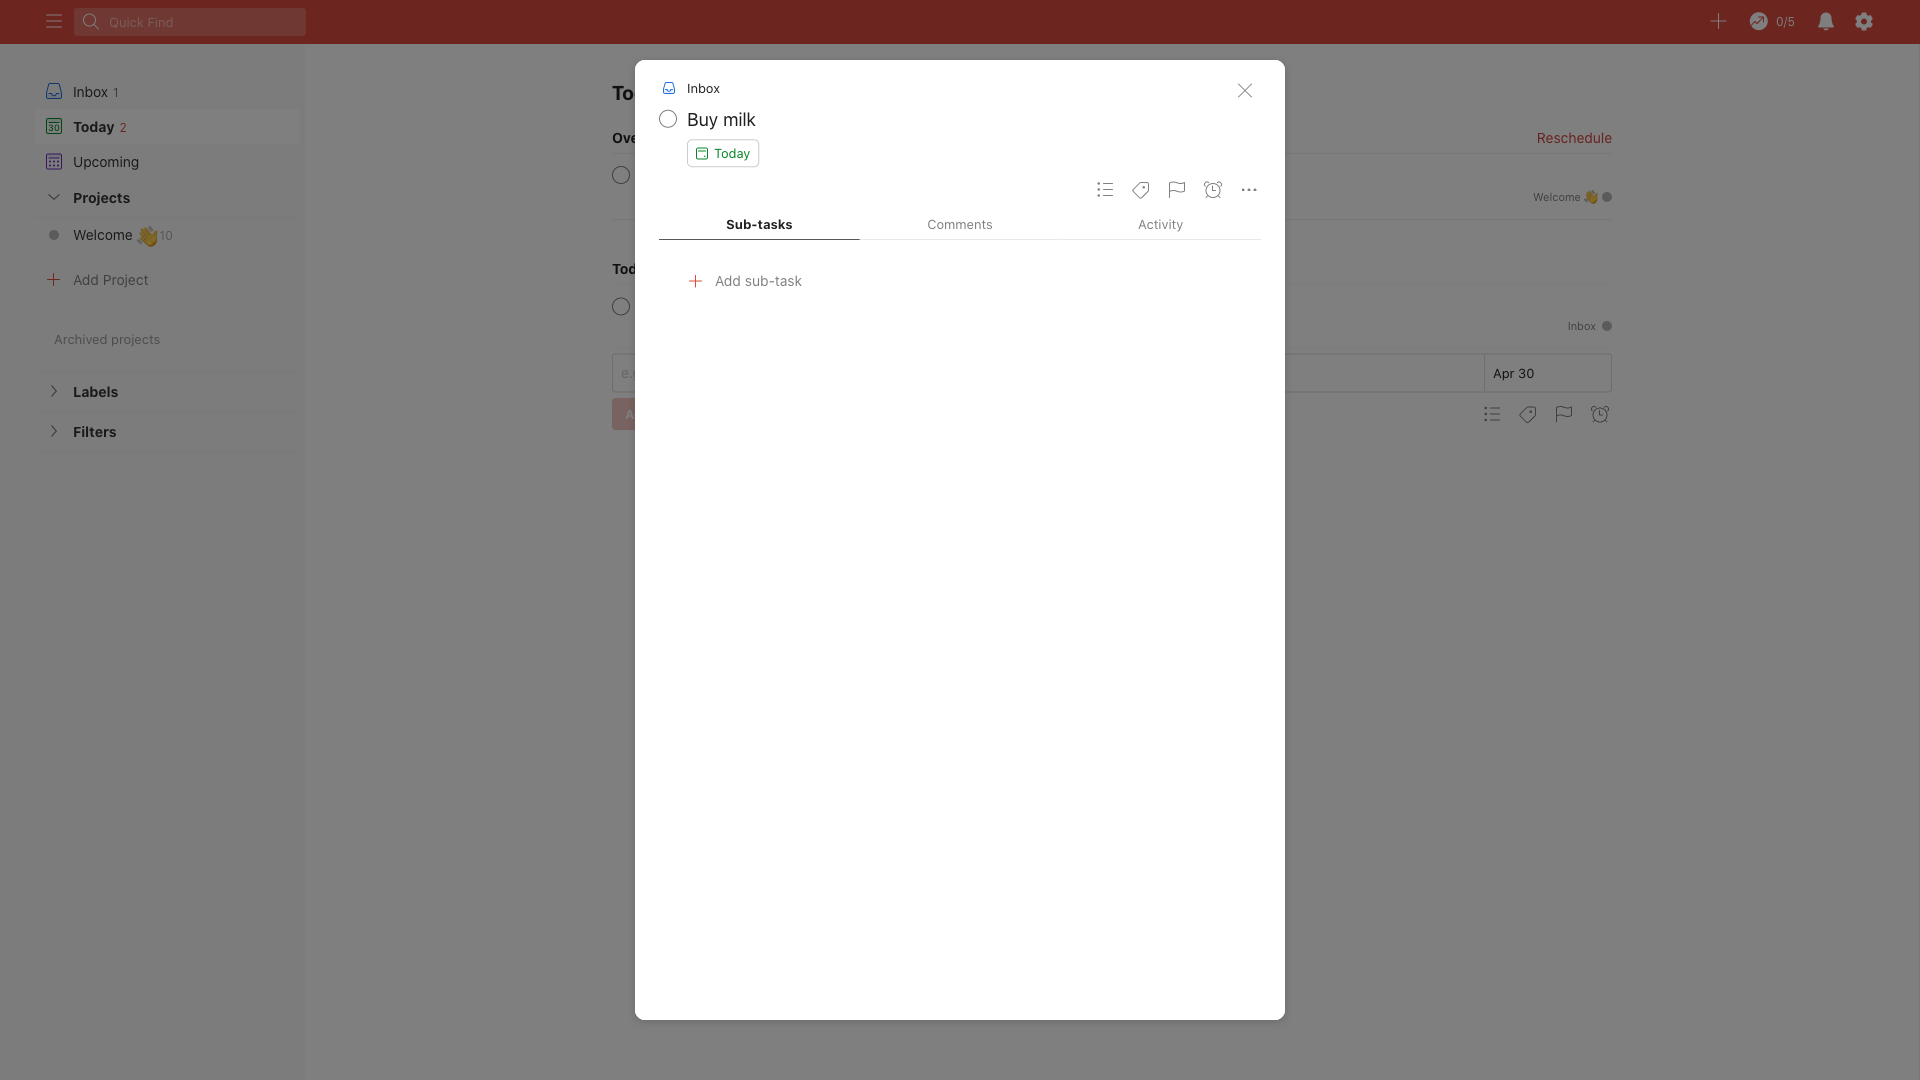Screen dimensions: 1920x1080
Task: Collapse the Projects section
Action: pyautogui.click(x=53, y=197)
